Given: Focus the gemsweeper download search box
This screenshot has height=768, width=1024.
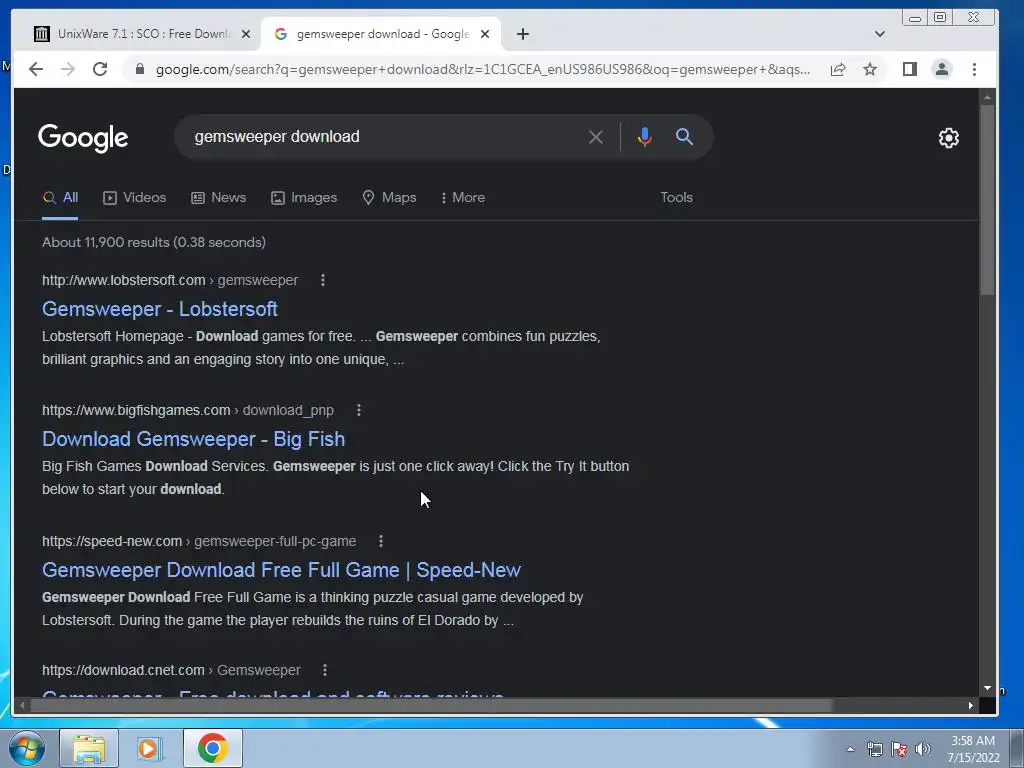Looking at the screenshot, I should click(385, 136).
